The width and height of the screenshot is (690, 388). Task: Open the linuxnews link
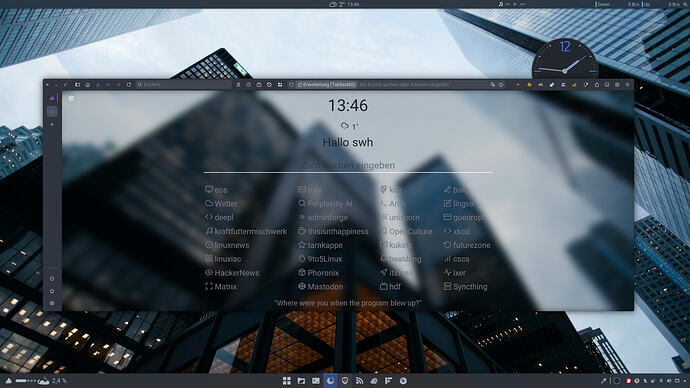click(x=227, y=245)
